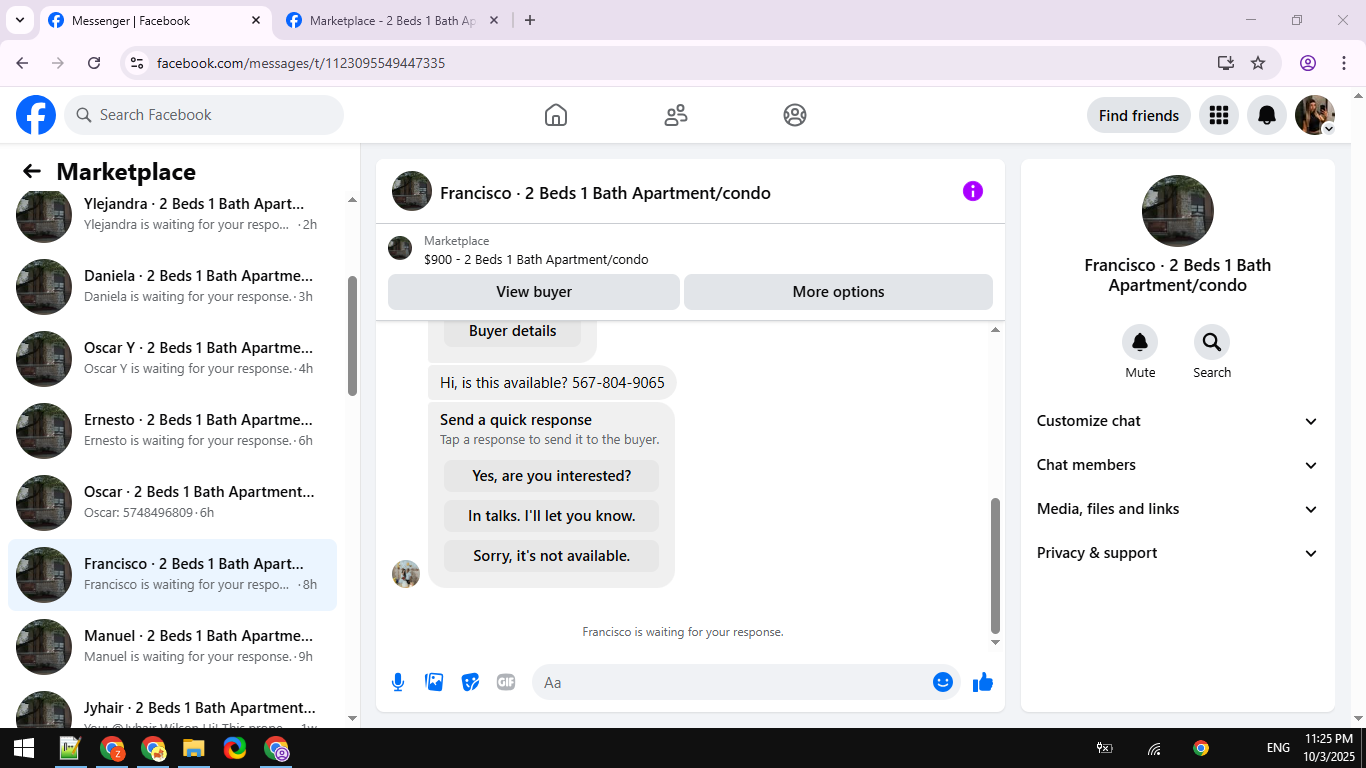Screen dimensions: 1366x768
Task: Go to the Home feed icon
Action: pyautogui.click(x=556, y=115)
